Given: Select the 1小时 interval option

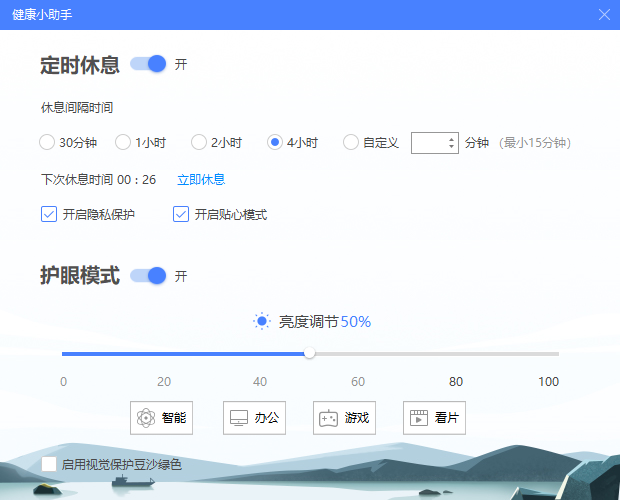Looking at the screenshot, I should click(123, 142).
